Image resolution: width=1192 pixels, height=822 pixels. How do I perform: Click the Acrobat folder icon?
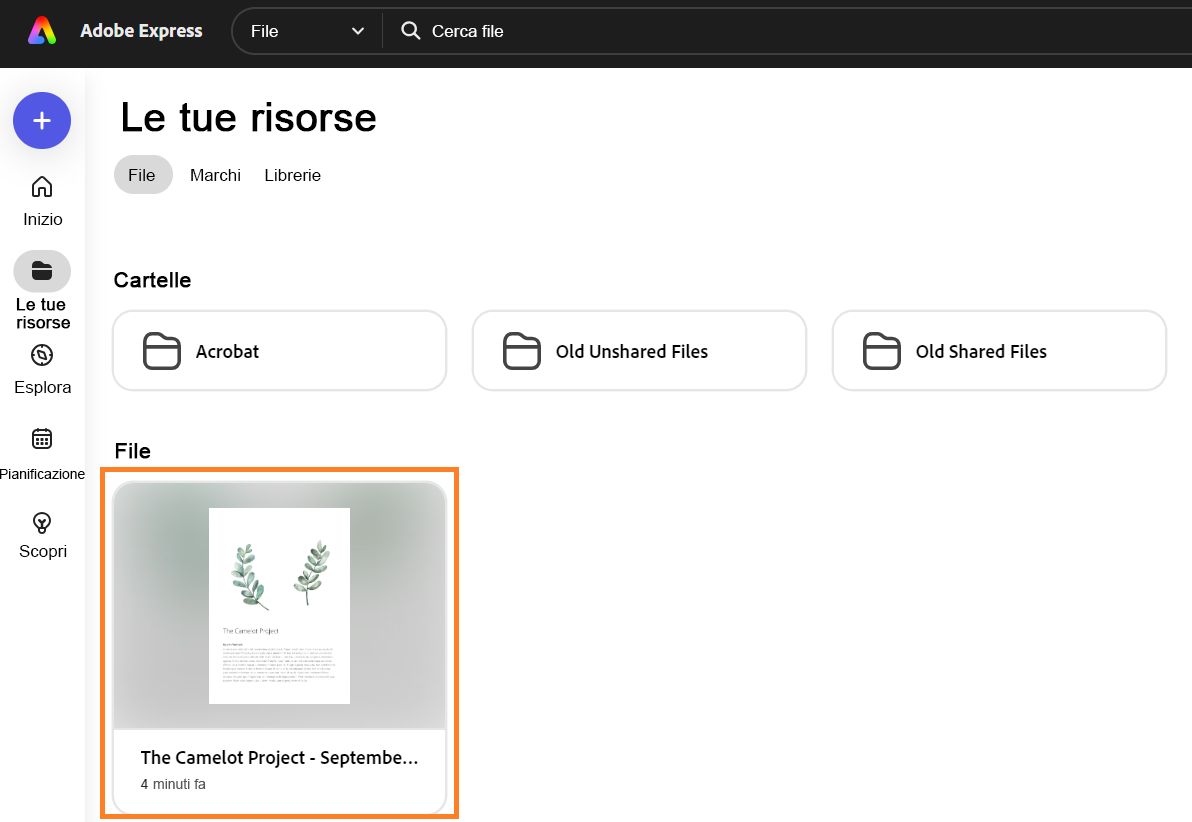[x=162, y=351]
